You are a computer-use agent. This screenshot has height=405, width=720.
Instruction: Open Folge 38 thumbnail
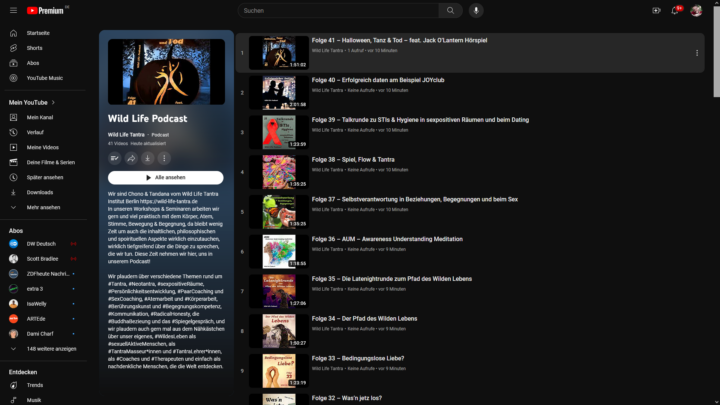279,172
